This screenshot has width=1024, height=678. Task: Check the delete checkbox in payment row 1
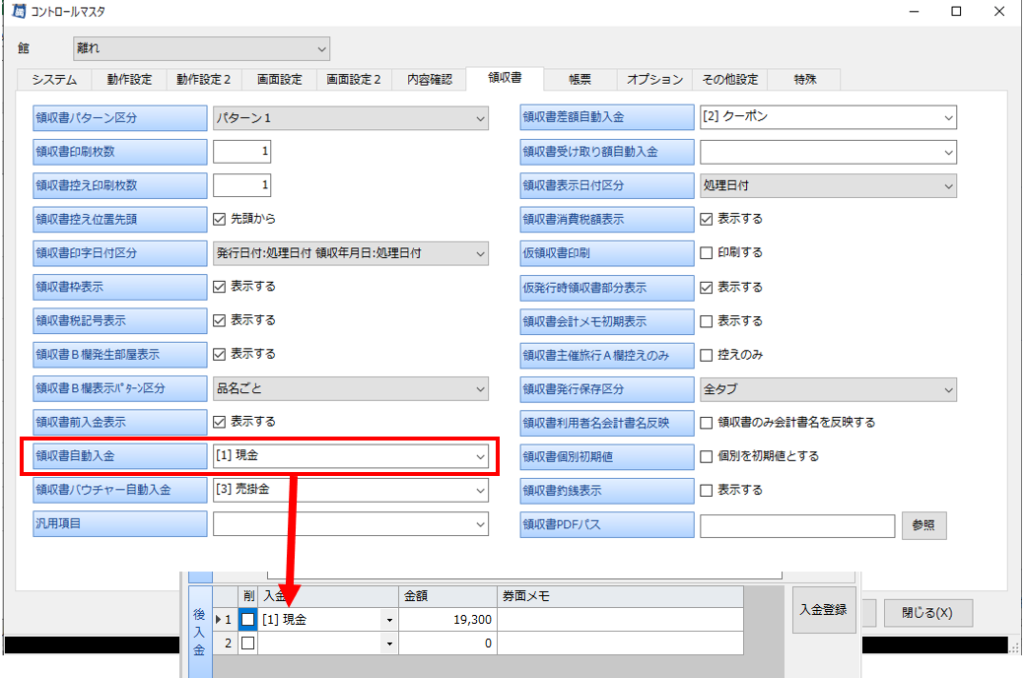(248, 620)
